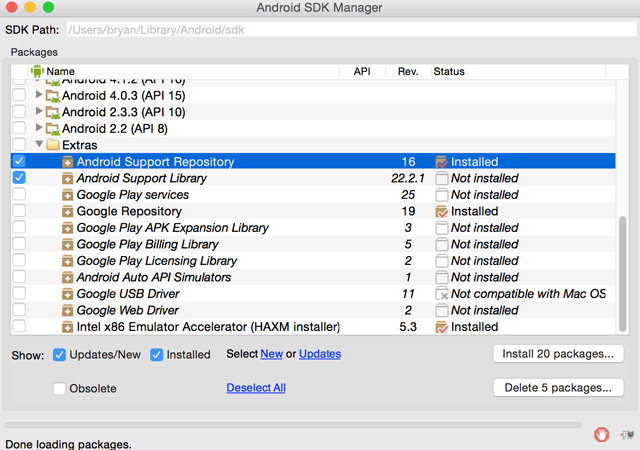Click the Android 4.0.3 folder icon

pos(53,96)
